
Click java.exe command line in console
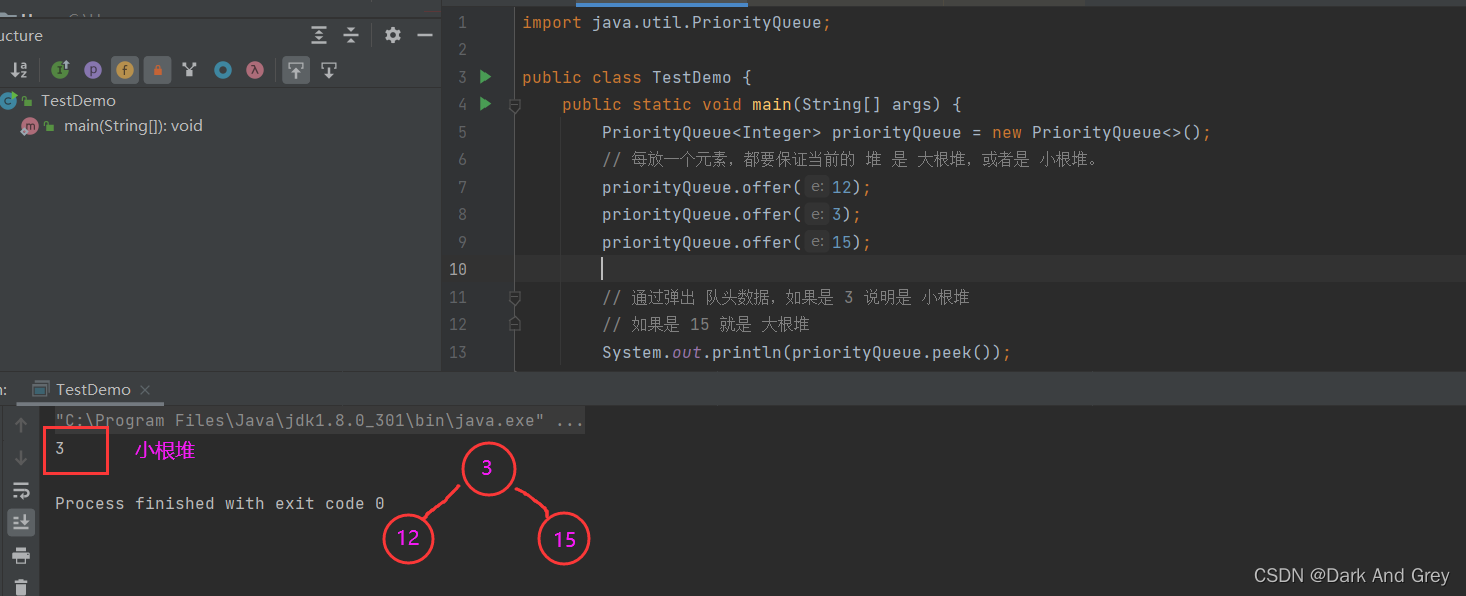(x=319, y=421)
